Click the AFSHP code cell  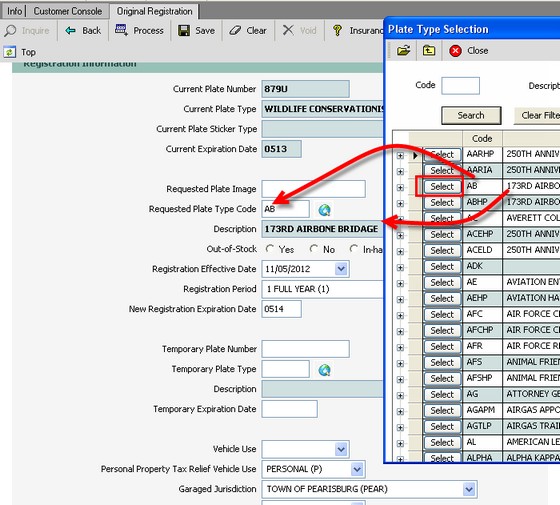[482, 378]
